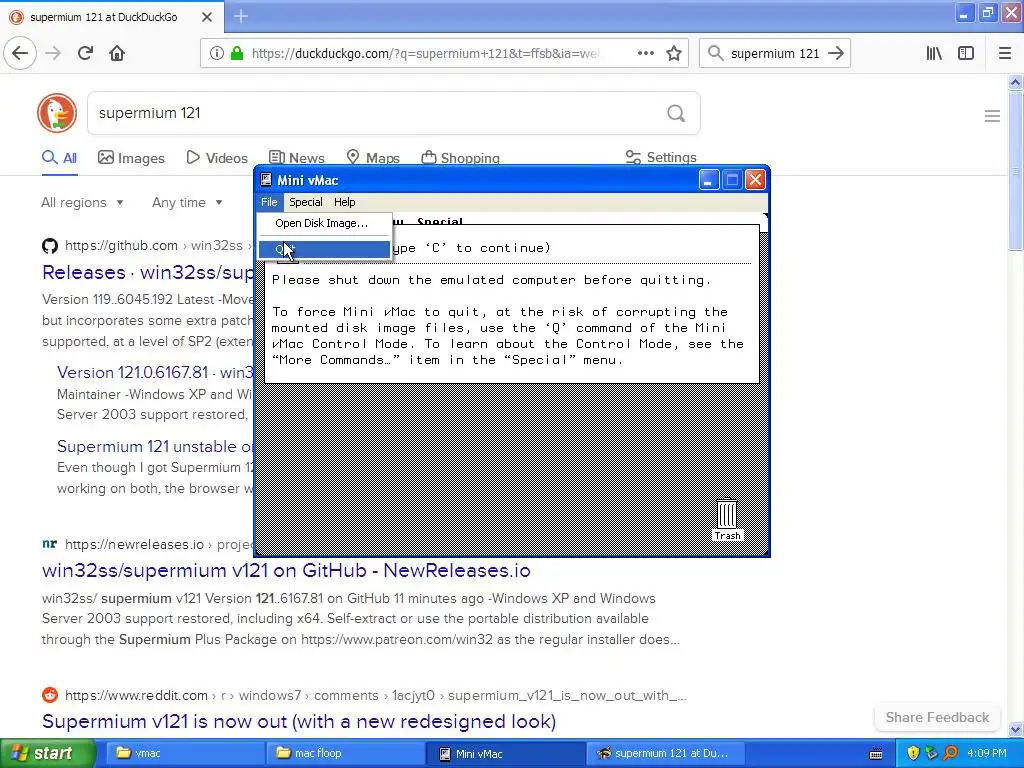Screen dimensions: 1024x768
Task: Open the Any time filter dropdown
Action: pos(187,202)
